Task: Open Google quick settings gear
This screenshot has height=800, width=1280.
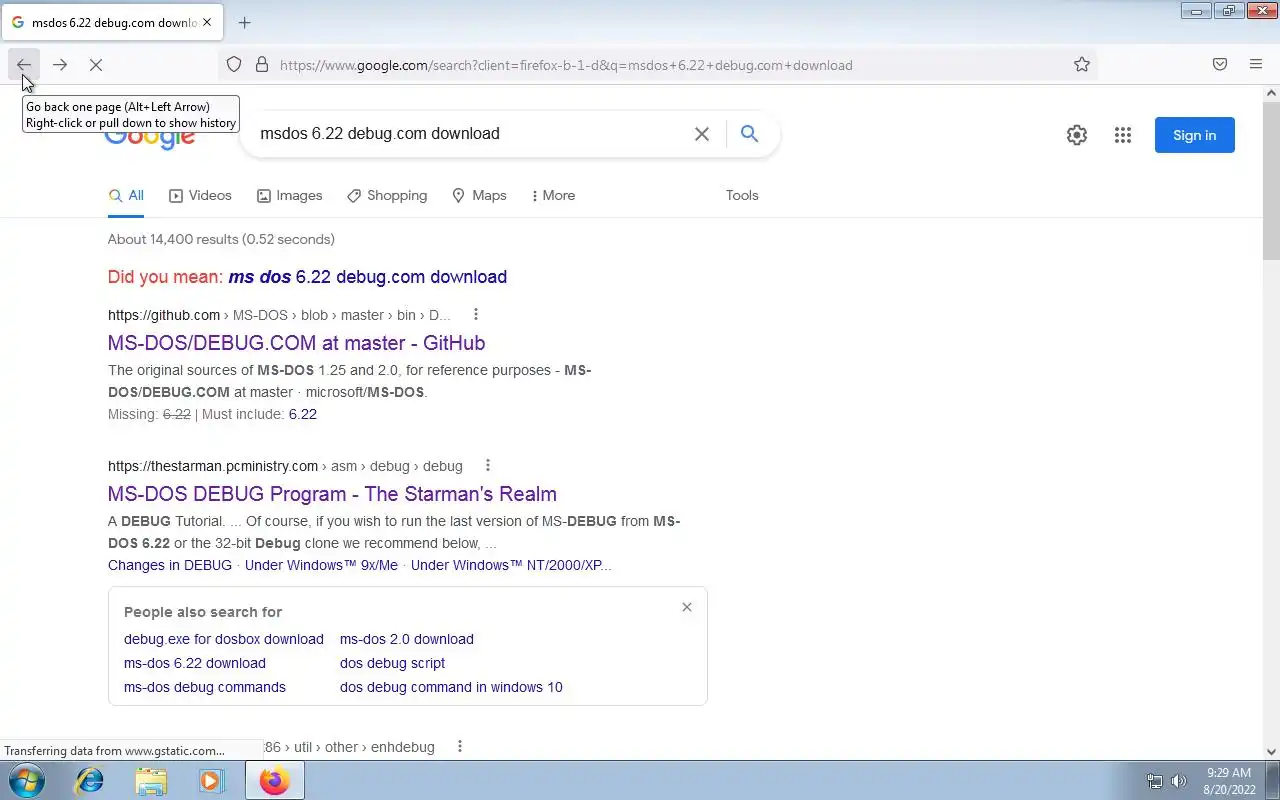Action: pyautogui.click(x=1077, y=135)
